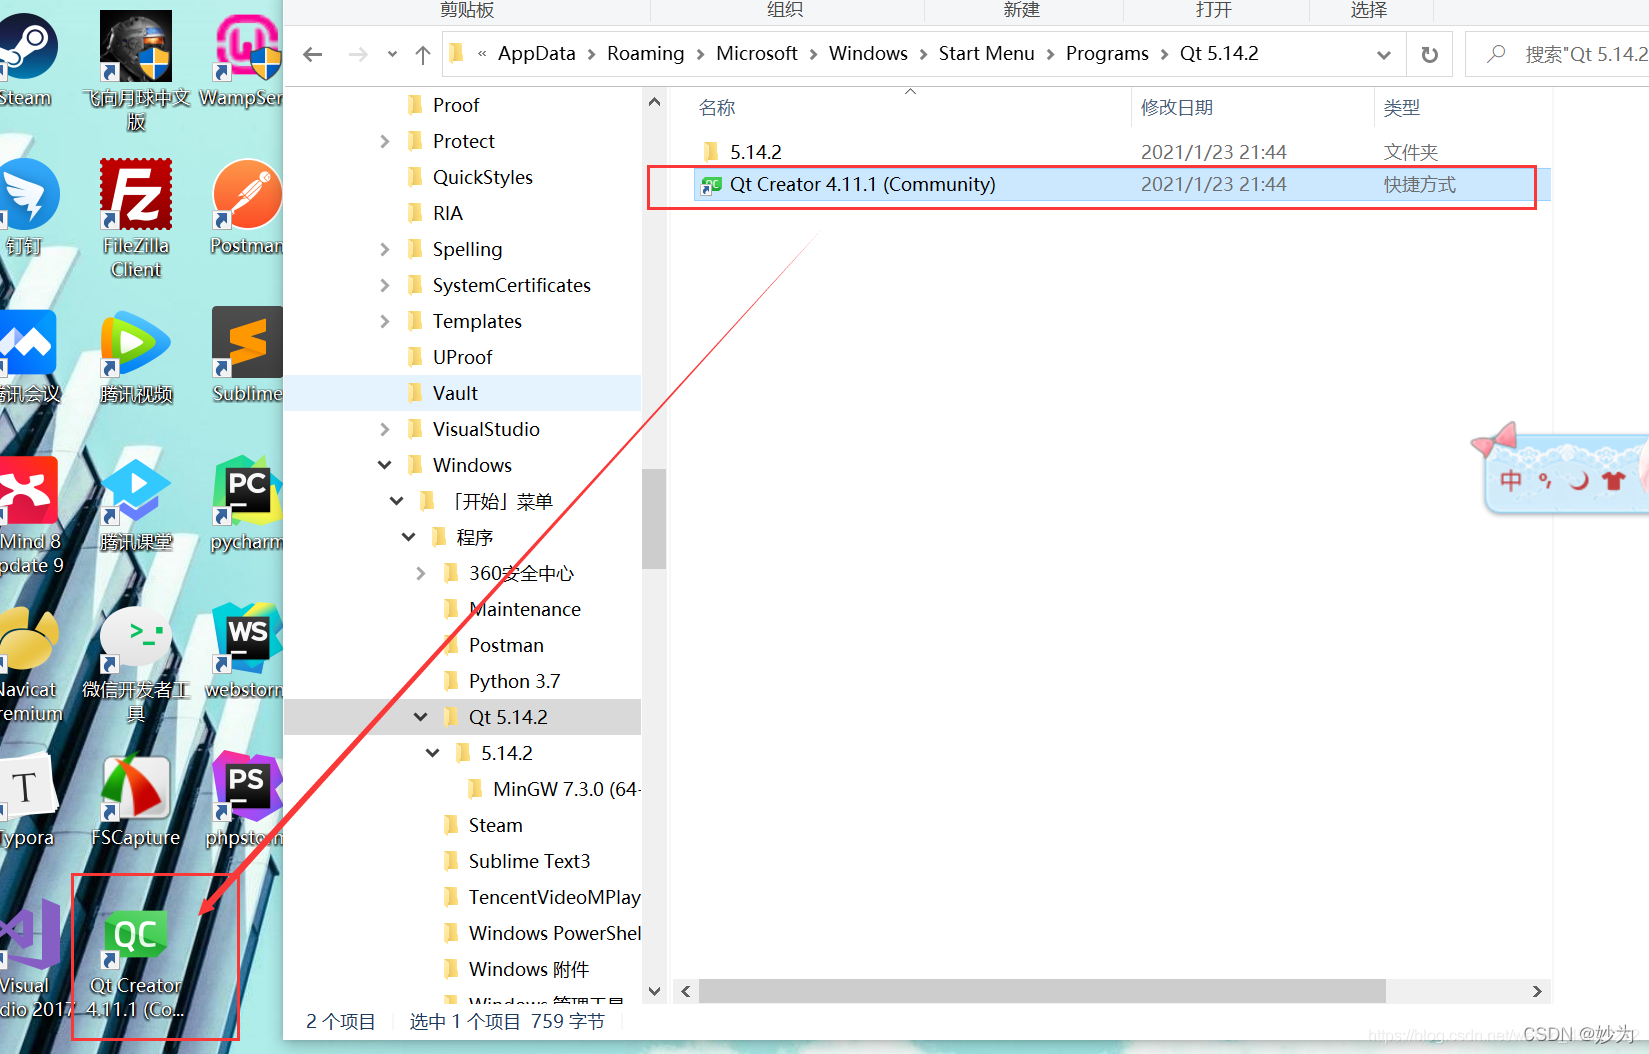Expand the VisualStudio folder node

click(x=385, y=429)
